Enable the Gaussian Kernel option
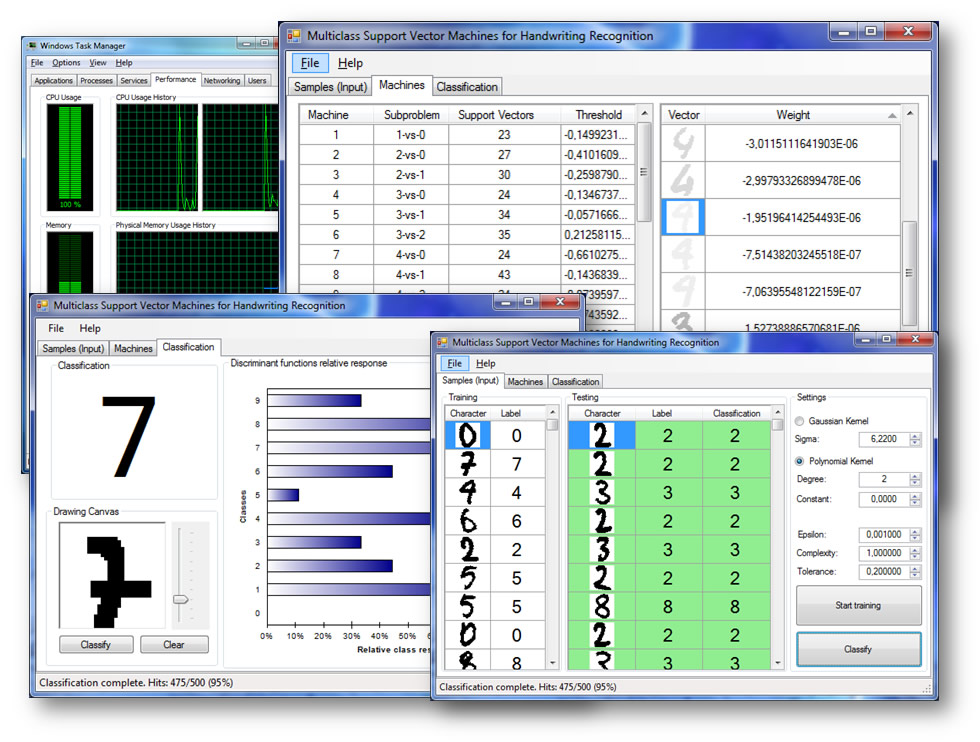The width and height of the screenshot is (980, 742). point(801,421)
